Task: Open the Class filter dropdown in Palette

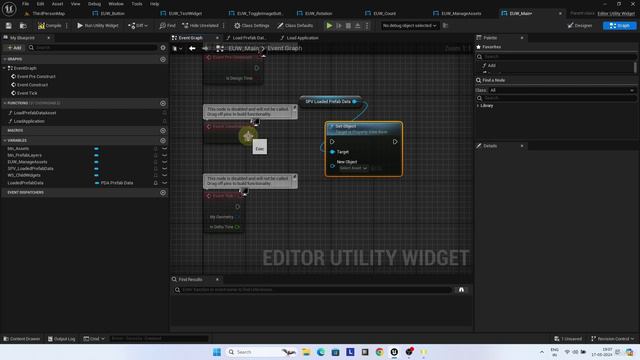Action: point(562,90)
